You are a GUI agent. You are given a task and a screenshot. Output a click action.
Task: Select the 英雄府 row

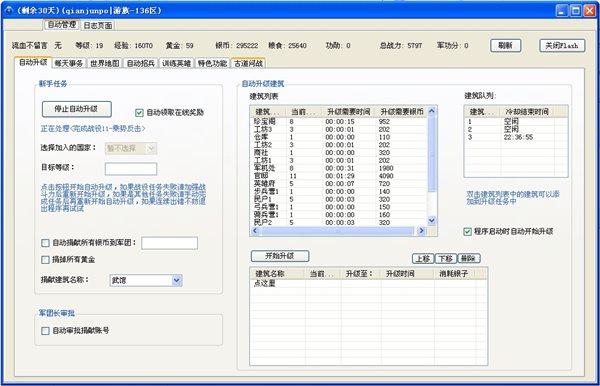(x=339, y=184)
